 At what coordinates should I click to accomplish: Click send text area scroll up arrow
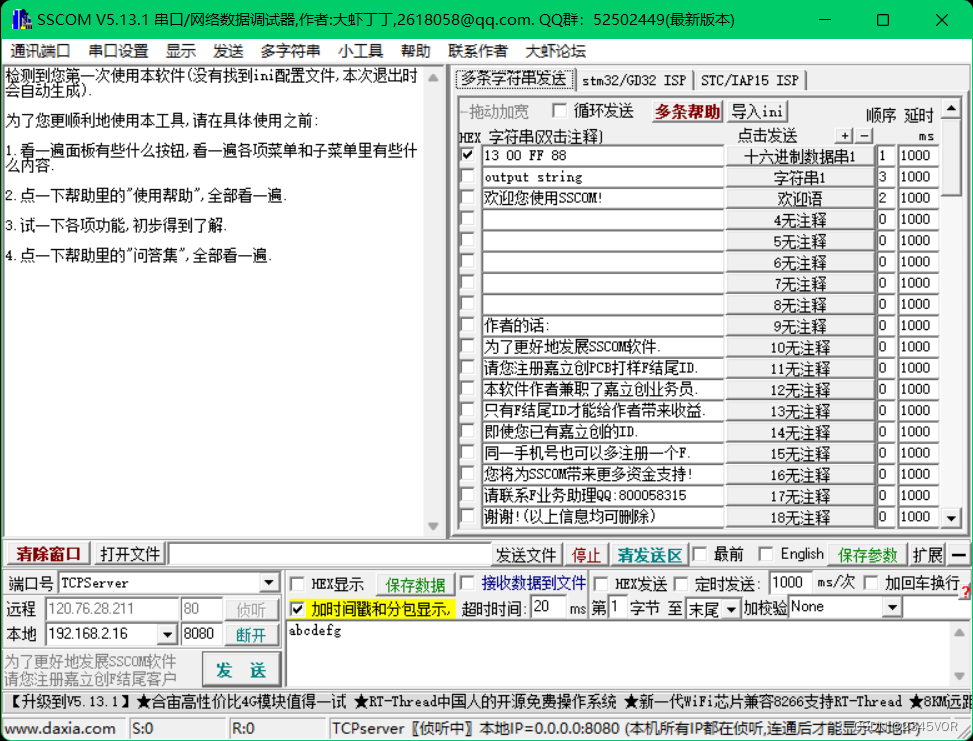pos(959,633)
